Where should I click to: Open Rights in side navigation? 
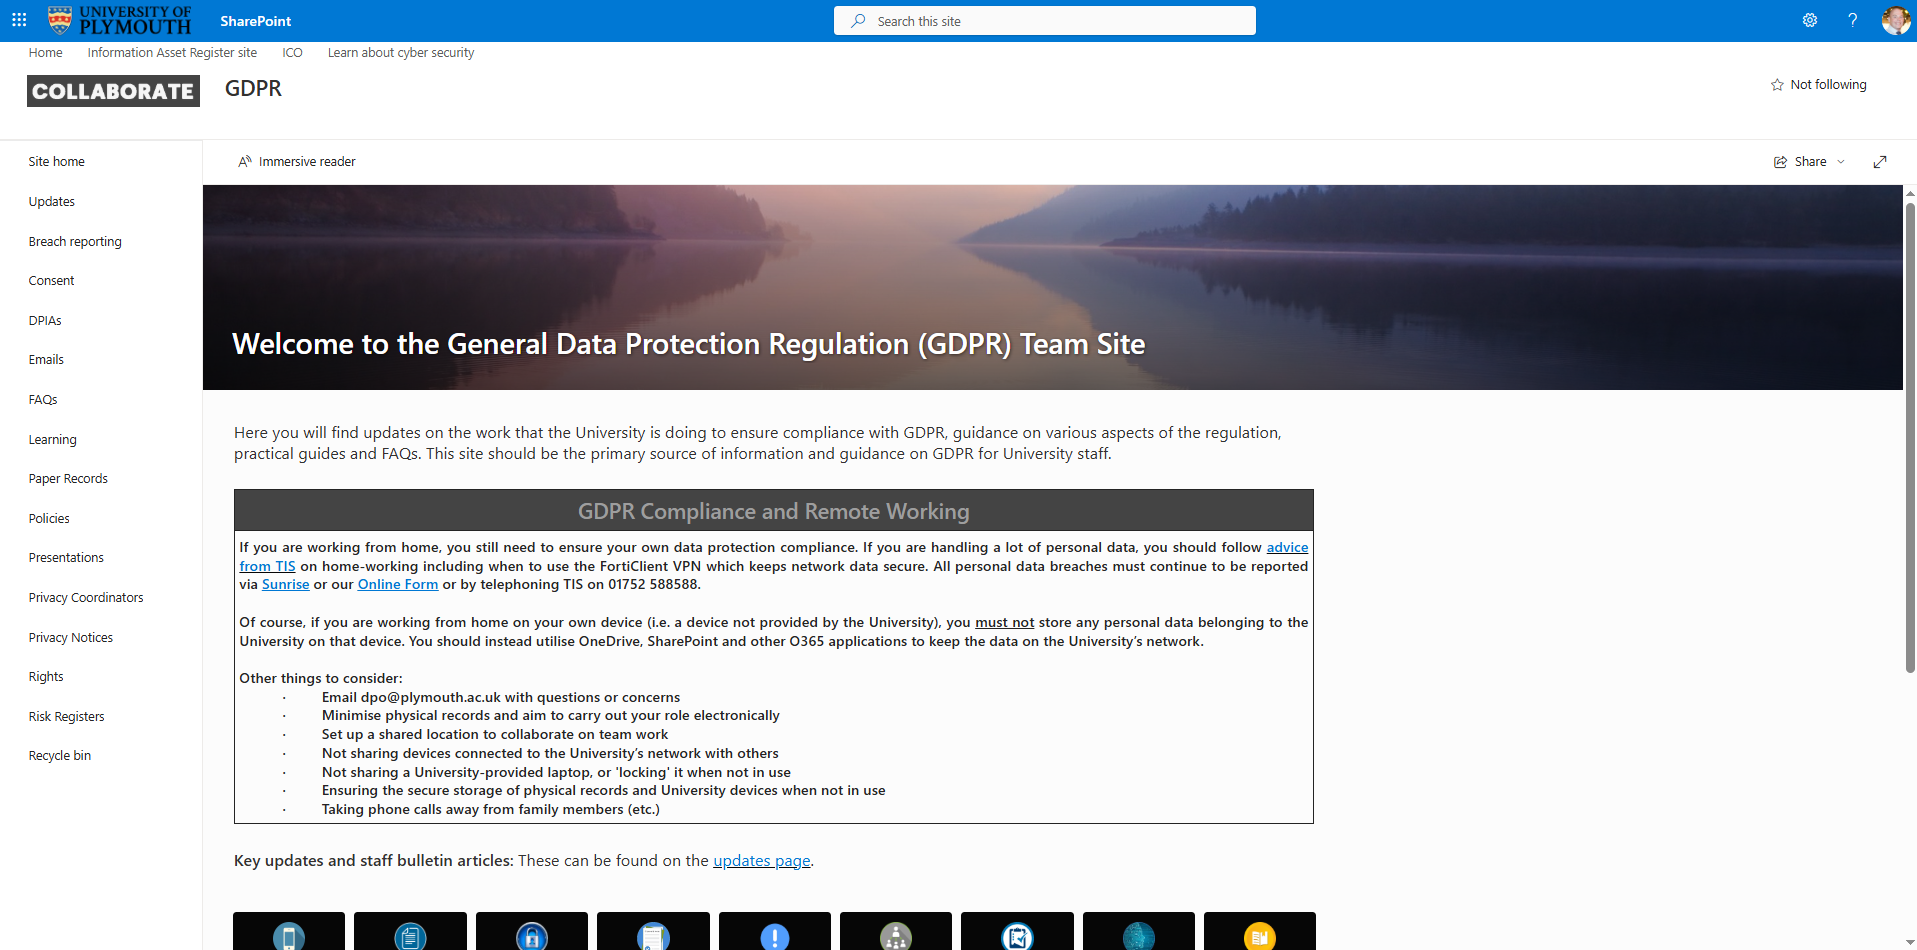pyautogui.click(x=46, y=677)
